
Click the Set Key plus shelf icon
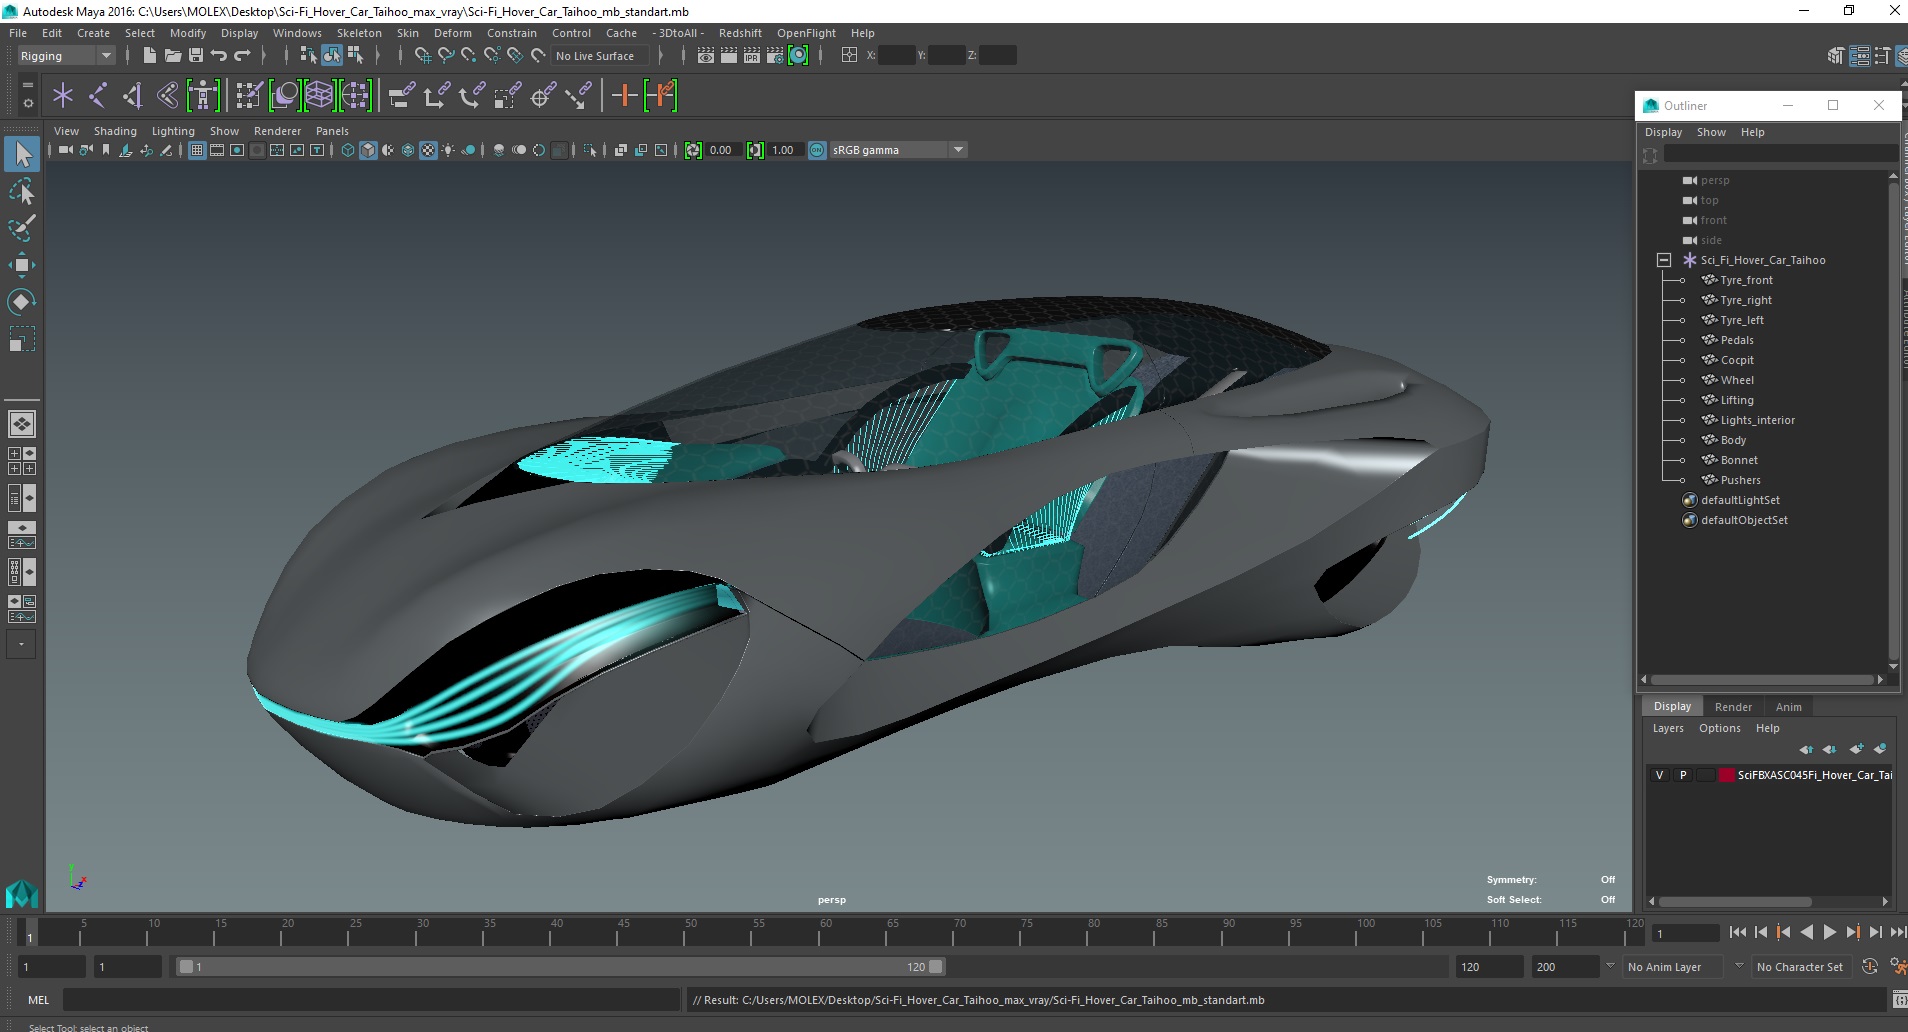(624, 96)
